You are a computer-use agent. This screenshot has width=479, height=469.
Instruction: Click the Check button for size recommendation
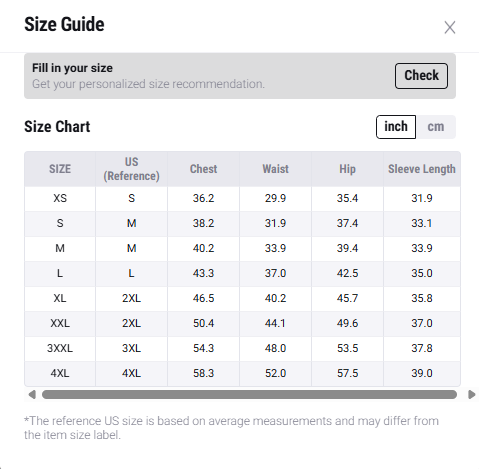point(421,76)
